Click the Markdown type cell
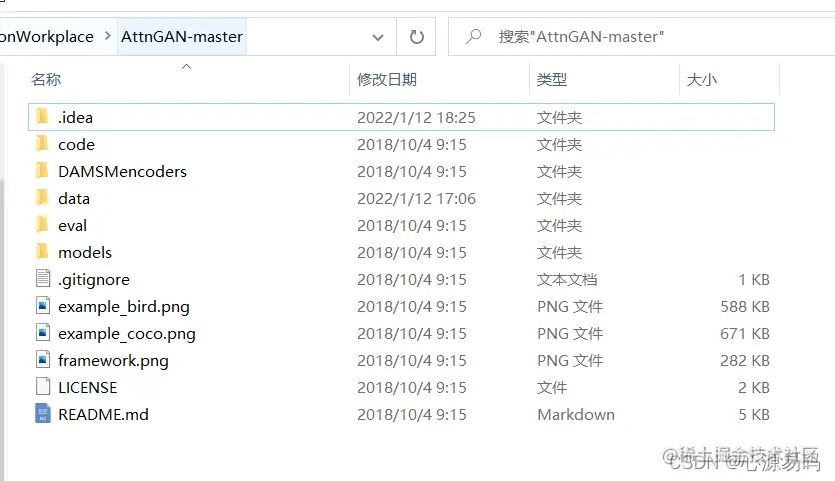The width and height of the screenshot is (835, 481). coord(576,414)
